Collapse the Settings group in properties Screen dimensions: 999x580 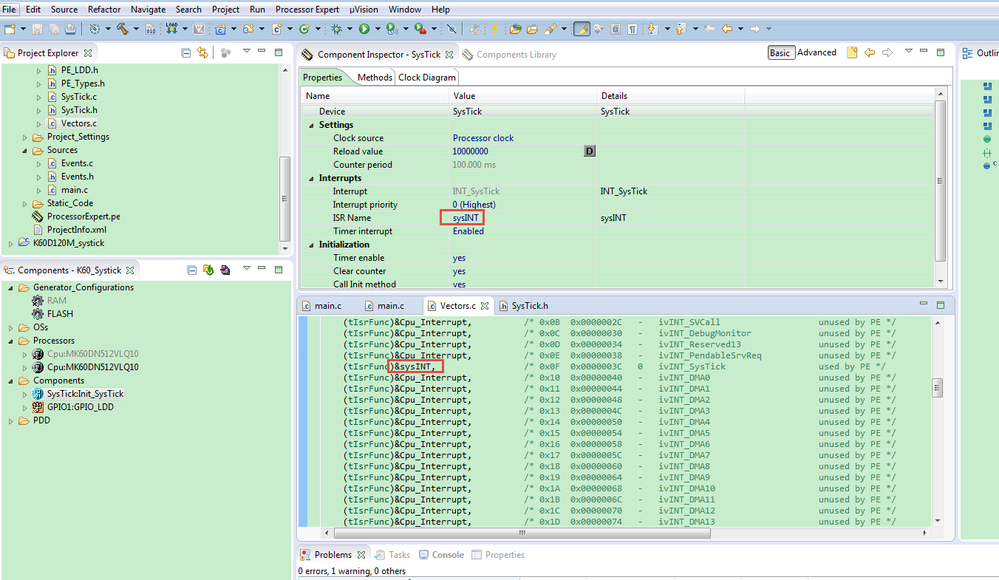[x=312, y=125]
